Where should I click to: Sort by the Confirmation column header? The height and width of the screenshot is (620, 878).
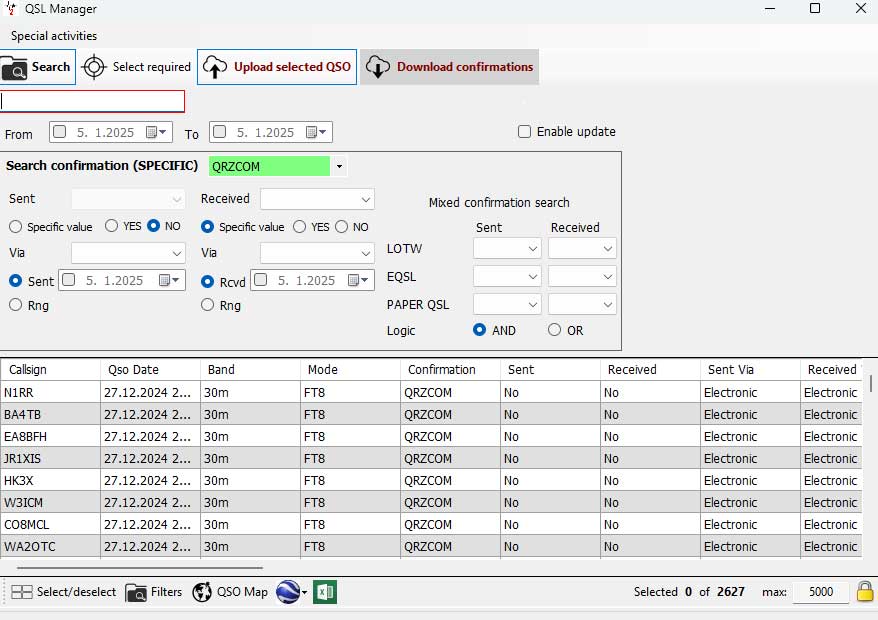450,370
